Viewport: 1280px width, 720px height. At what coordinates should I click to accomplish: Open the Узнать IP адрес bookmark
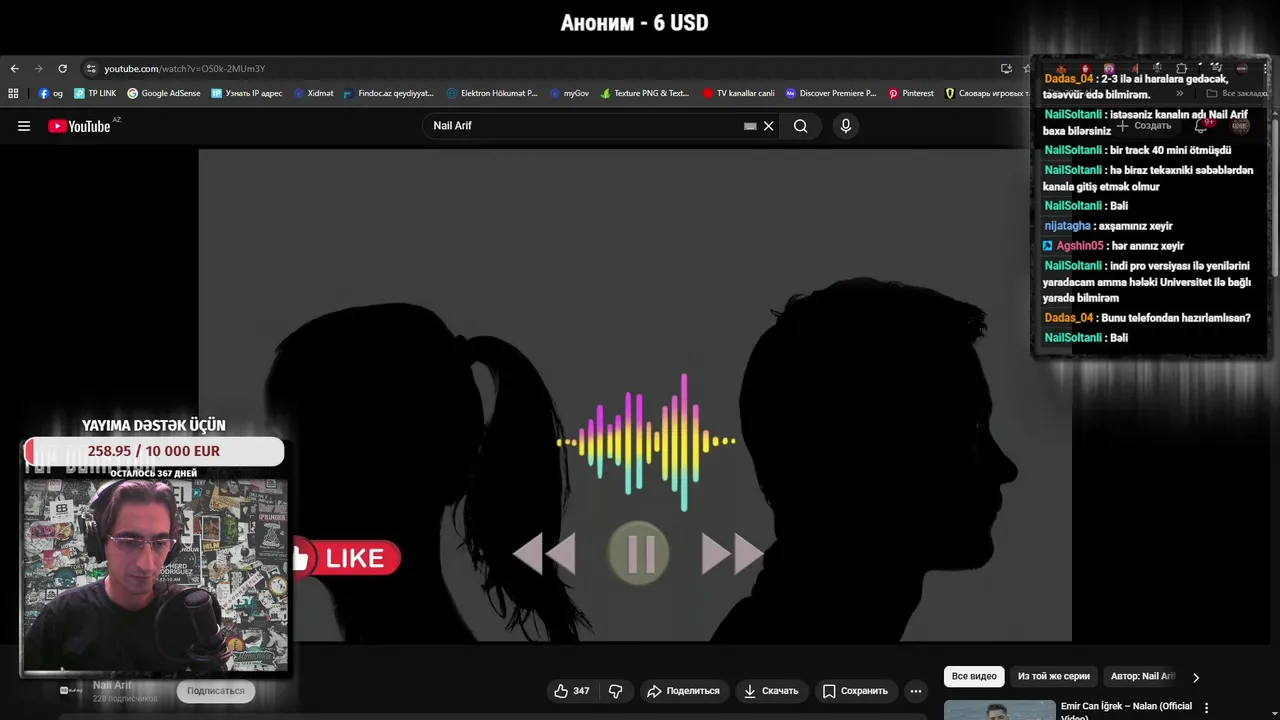(x=247, y=93)
